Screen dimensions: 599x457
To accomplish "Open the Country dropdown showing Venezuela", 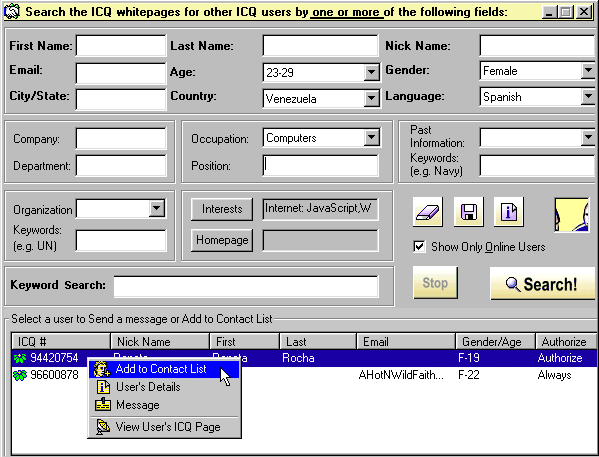I will tap(371, 98).
